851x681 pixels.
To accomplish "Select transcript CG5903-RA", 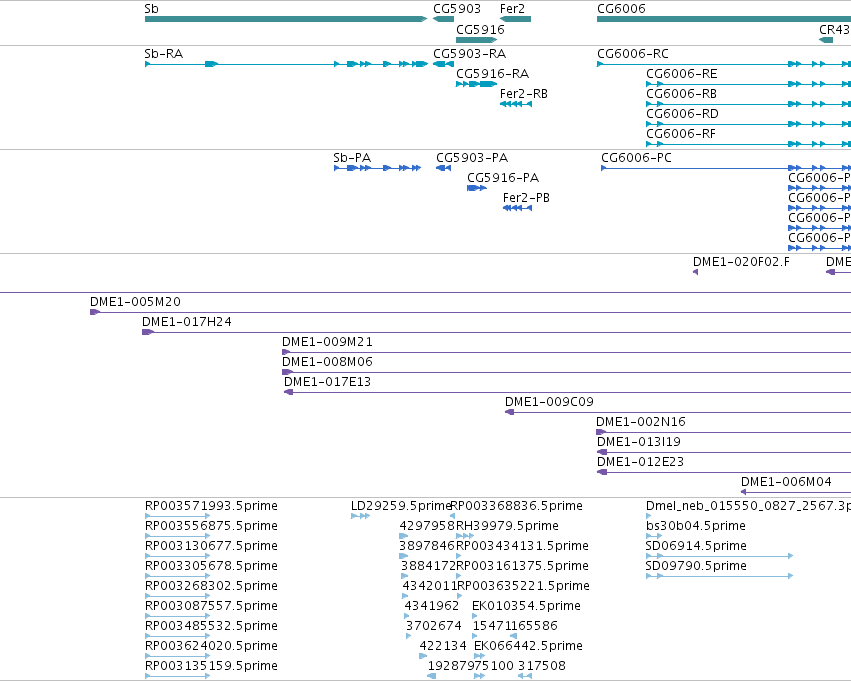I will pyautogui.click(x=443, y=64).
